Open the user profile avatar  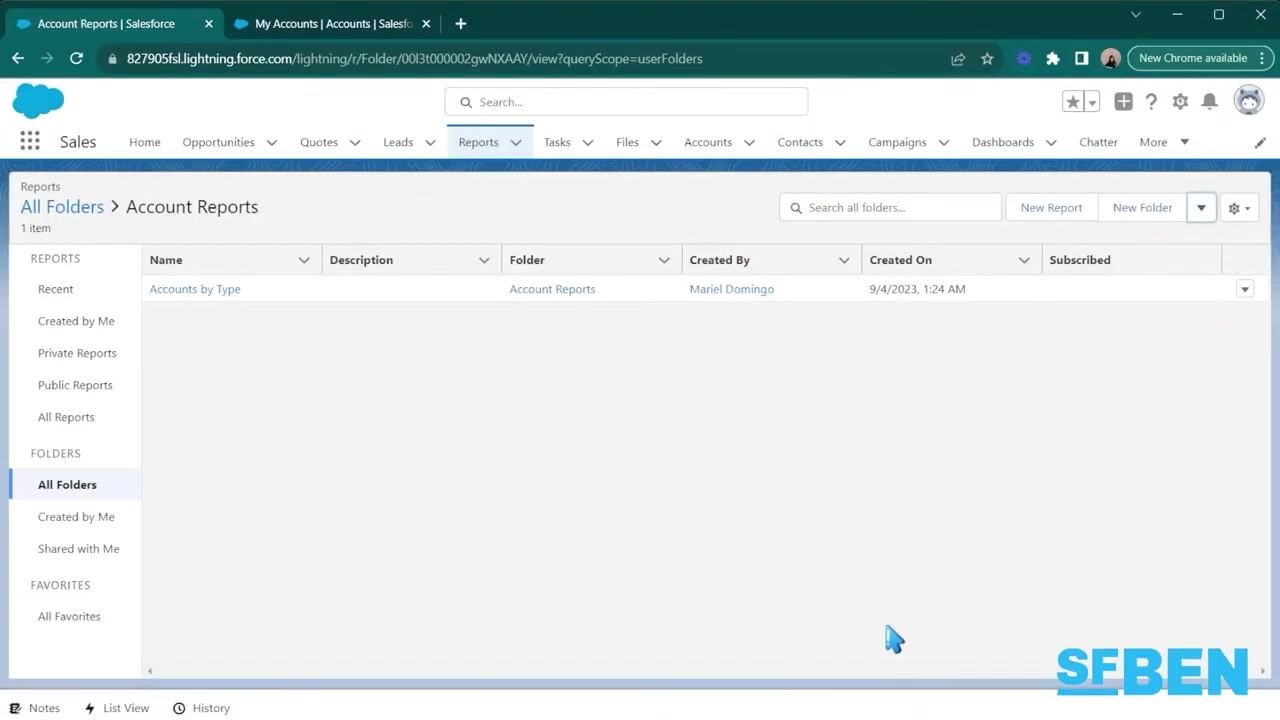coord(1248,101)
